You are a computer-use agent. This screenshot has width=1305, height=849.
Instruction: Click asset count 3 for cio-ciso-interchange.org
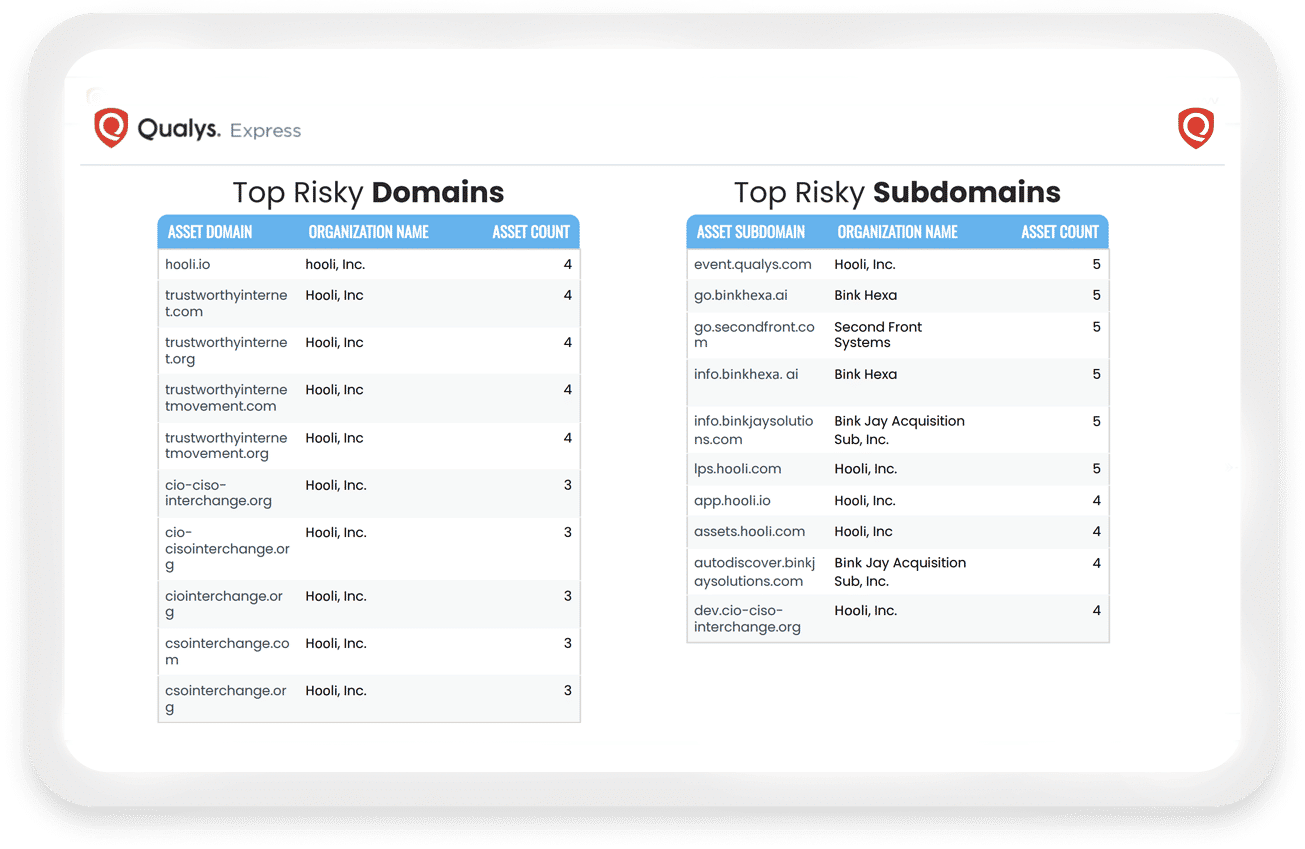point(568,485)
